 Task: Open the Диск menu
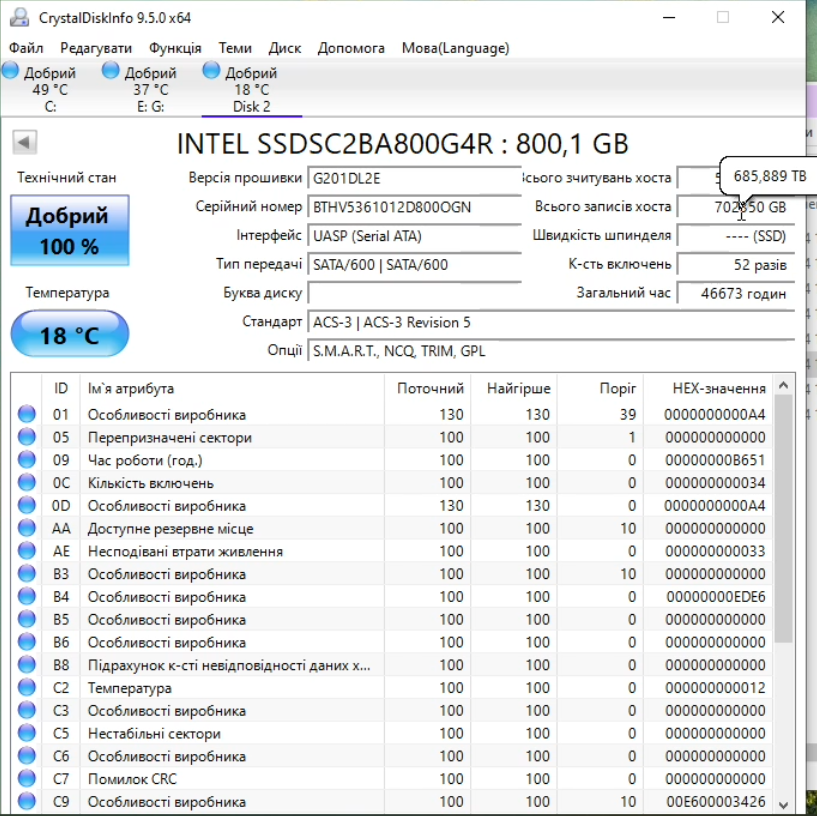point(284,48)
